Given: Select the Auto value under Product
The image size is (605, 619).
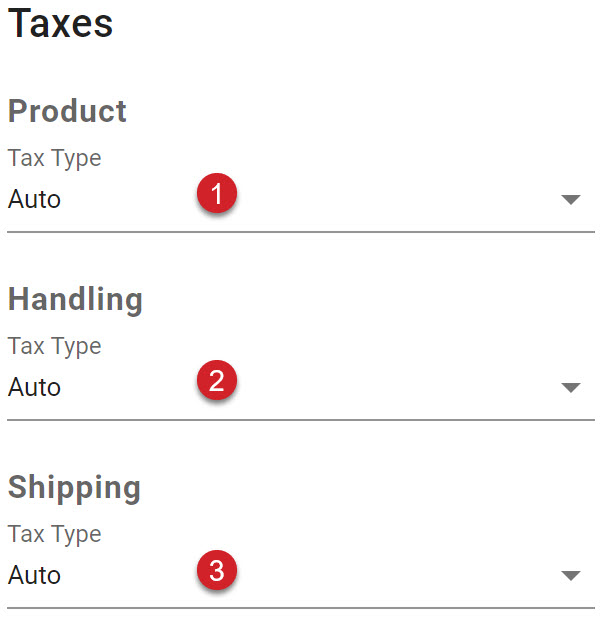Looking at the screenshot, I should (x=34, y=199).
